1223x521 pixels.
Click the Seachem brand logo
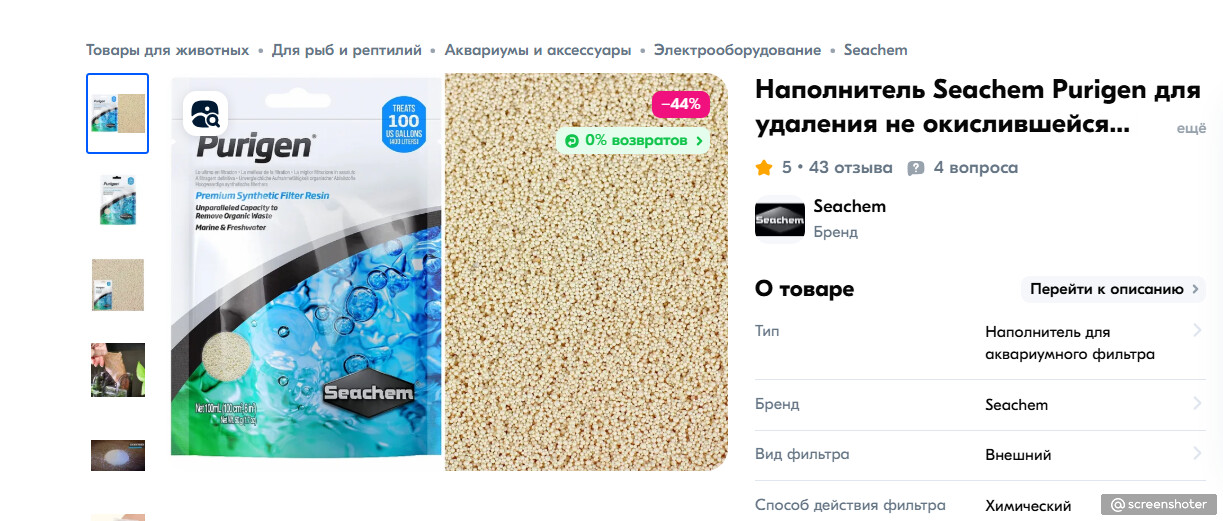[x=780, y=219]
